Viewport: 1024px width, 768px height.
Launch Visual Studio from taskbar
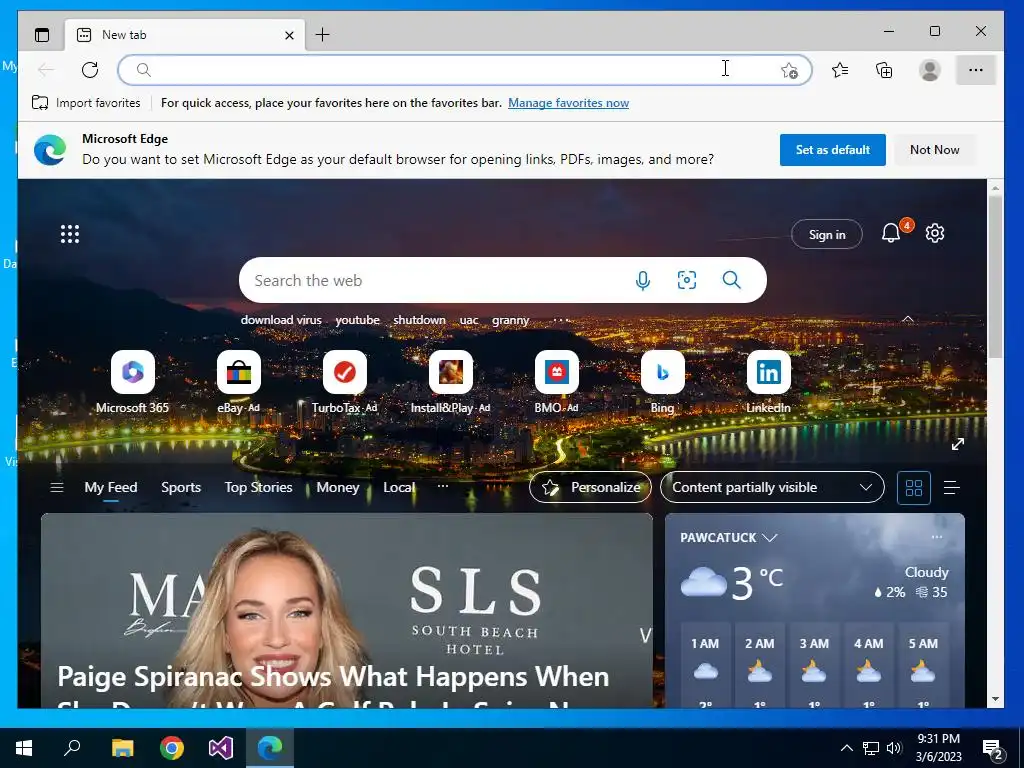[x=221, y=748]
